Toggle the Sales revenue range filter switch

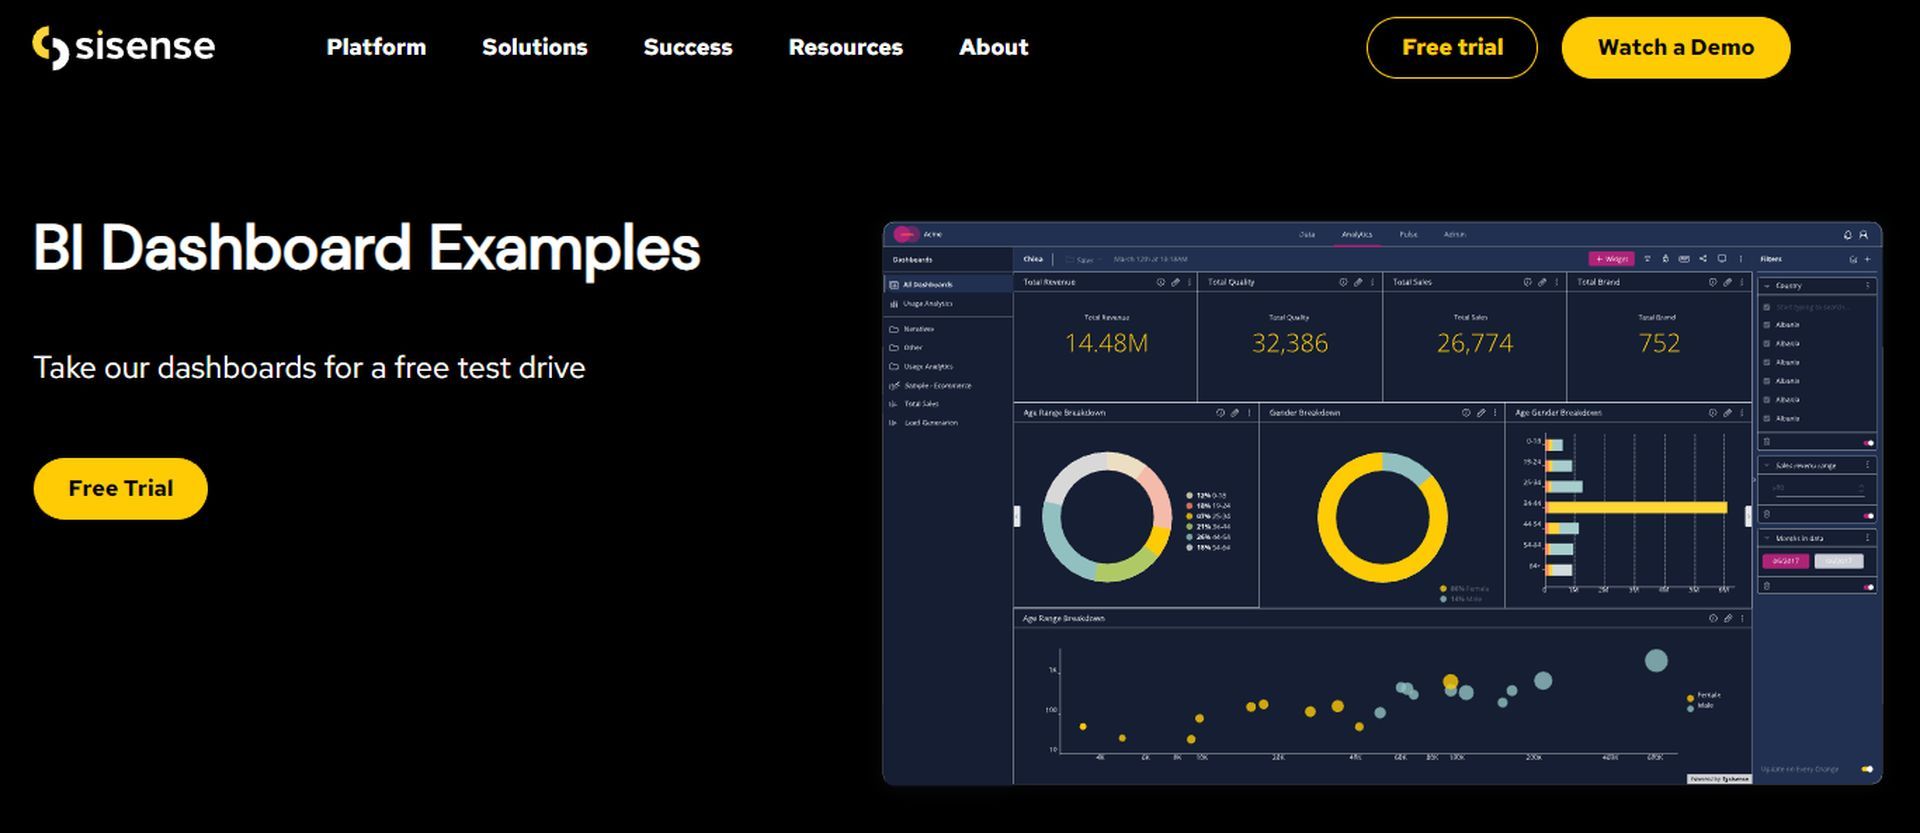pyautogui.click(x=1868, y=516)
